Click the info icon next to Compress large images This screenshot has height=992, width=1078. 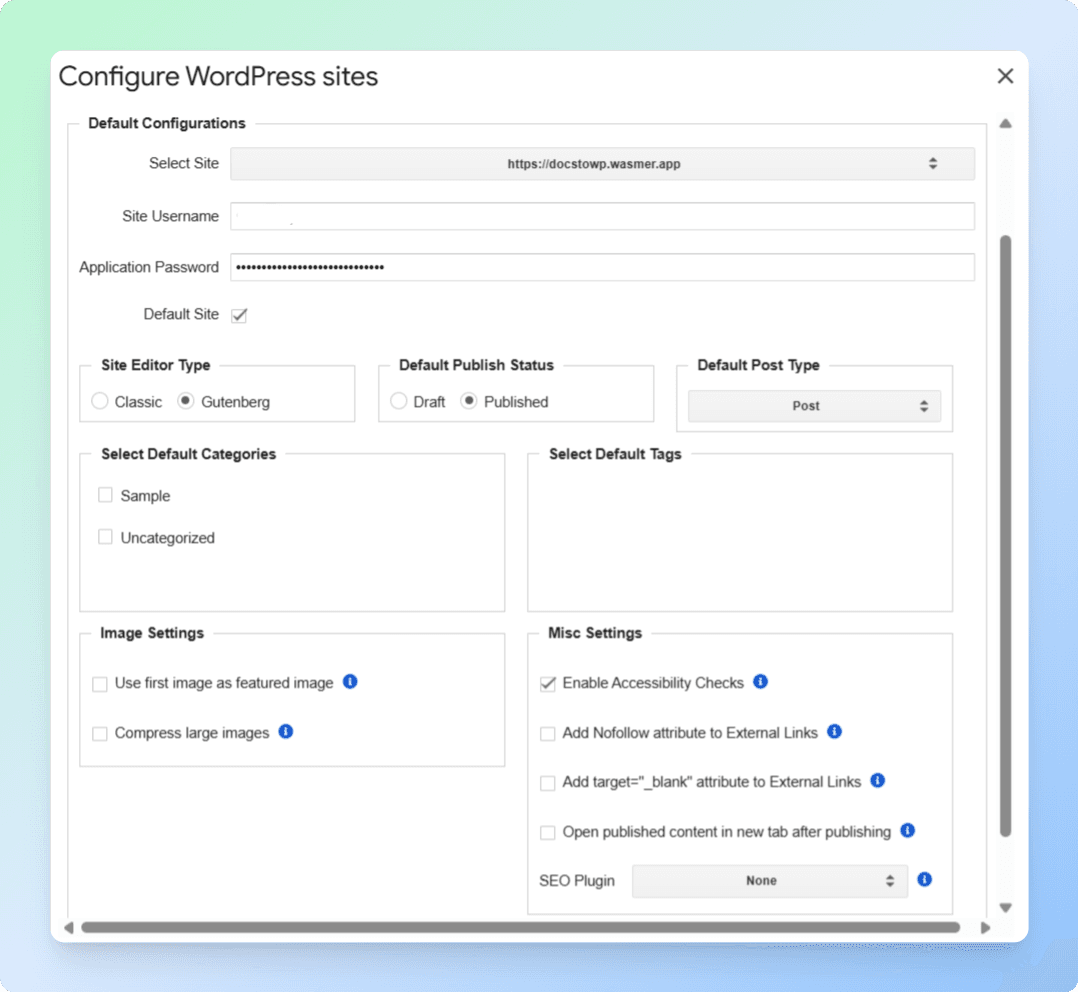[285, 732]
